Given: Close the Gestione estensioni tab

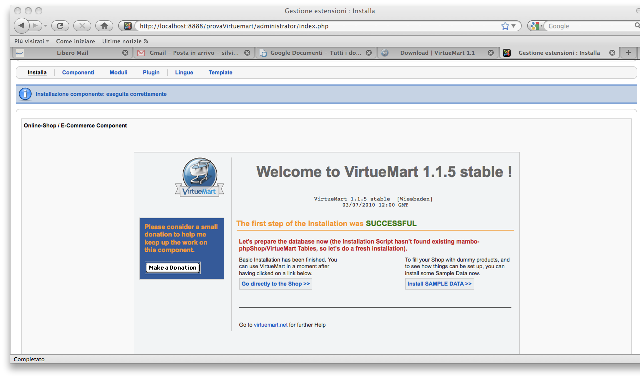Looking at the screenshot, I should pos(612,53).
